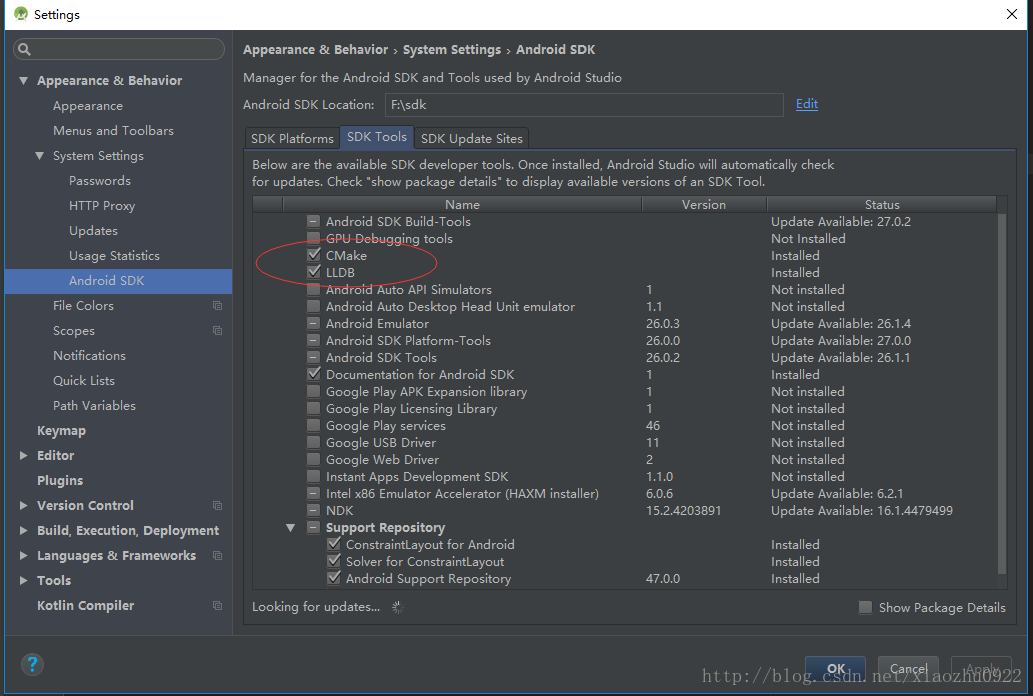Screen dimensions: 1033x696
Task: Click the Apply button
Action: (982, 668)
